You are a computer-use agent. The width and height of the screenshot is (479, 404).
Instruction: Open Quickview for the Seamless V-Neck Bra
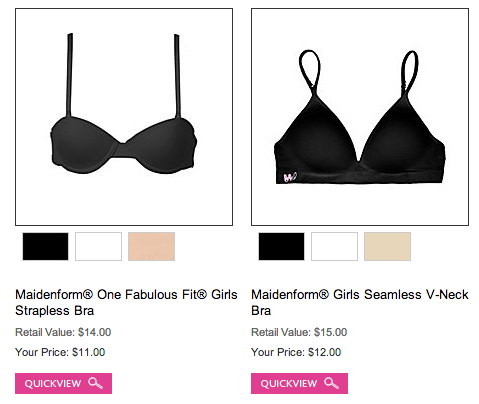point(299,383)
